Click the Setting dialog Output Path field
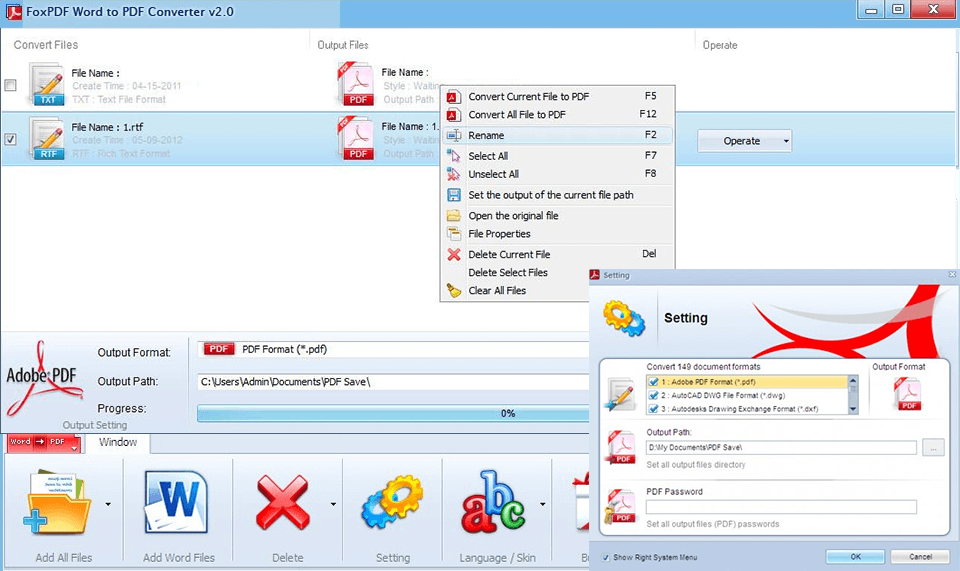 pos(781,448)
